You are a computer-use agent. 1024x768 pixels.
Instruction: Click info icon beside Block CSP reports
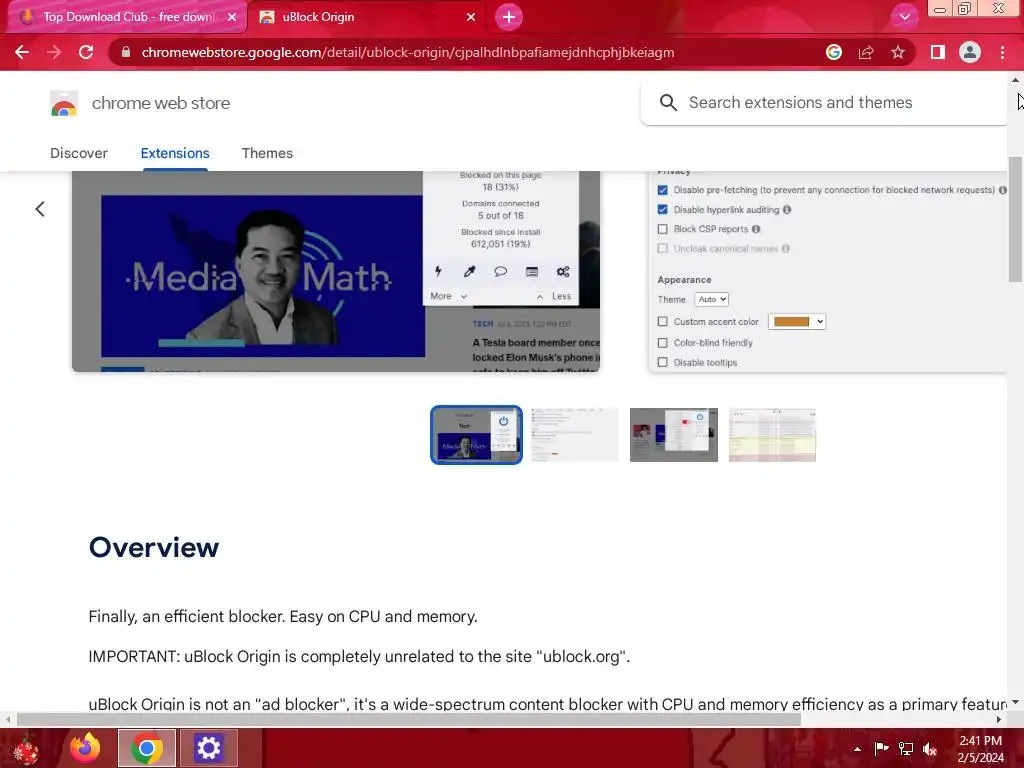[756, 229]
